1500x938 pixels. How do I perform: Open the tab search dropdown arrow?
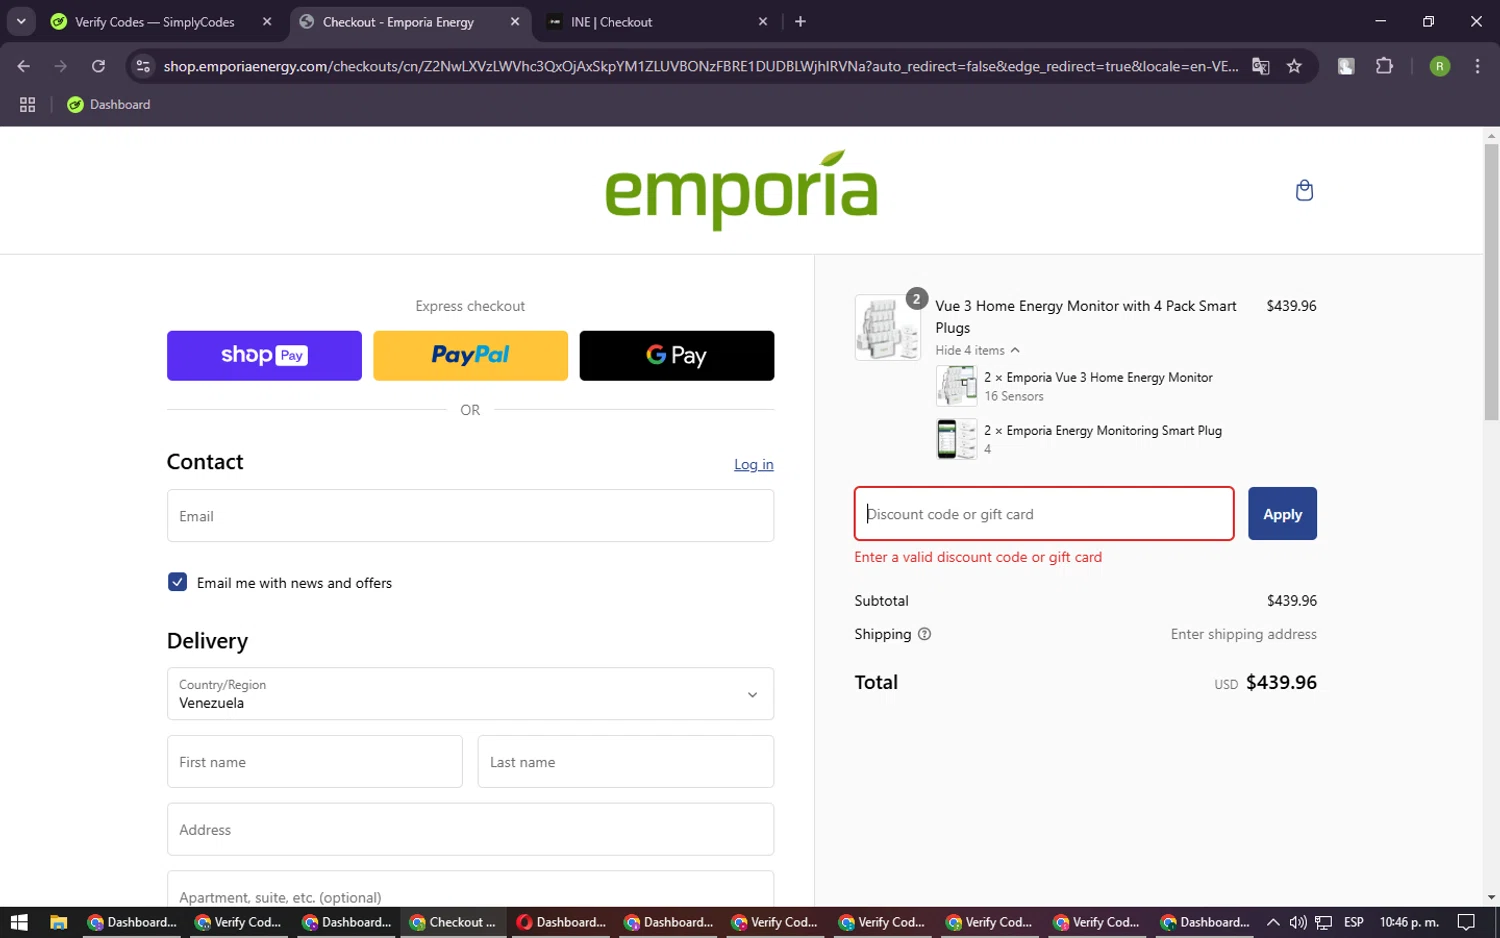(x=21, y=21)
